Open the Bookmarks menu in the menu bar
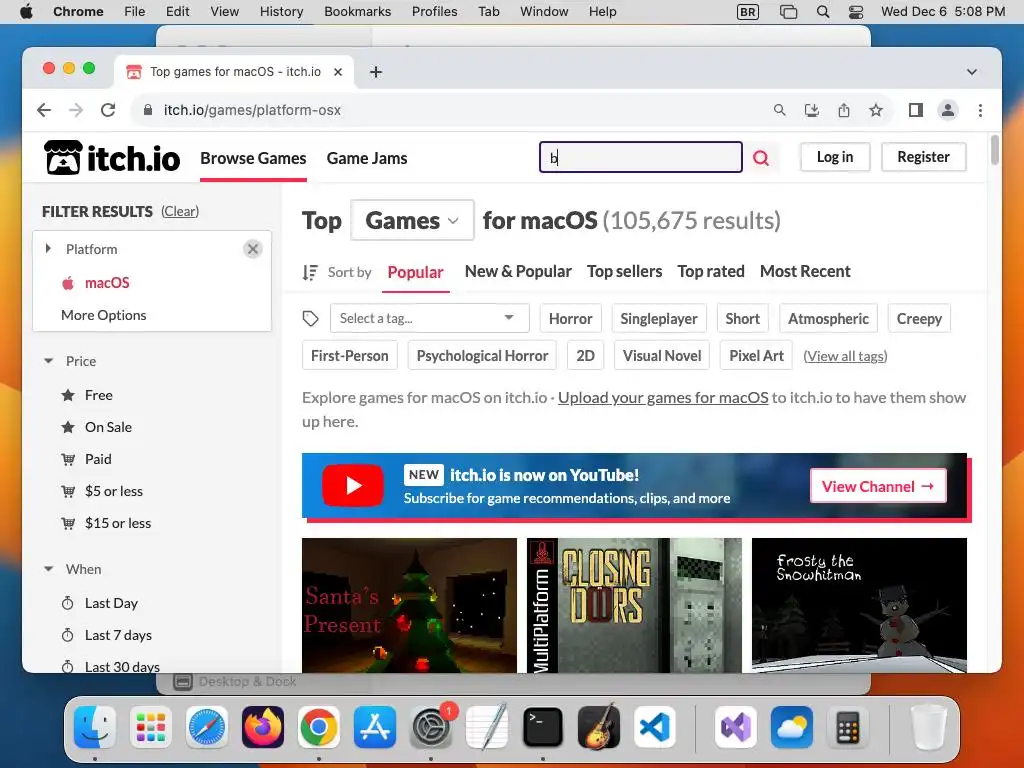 pyautogui.click(x=357, y=12)
